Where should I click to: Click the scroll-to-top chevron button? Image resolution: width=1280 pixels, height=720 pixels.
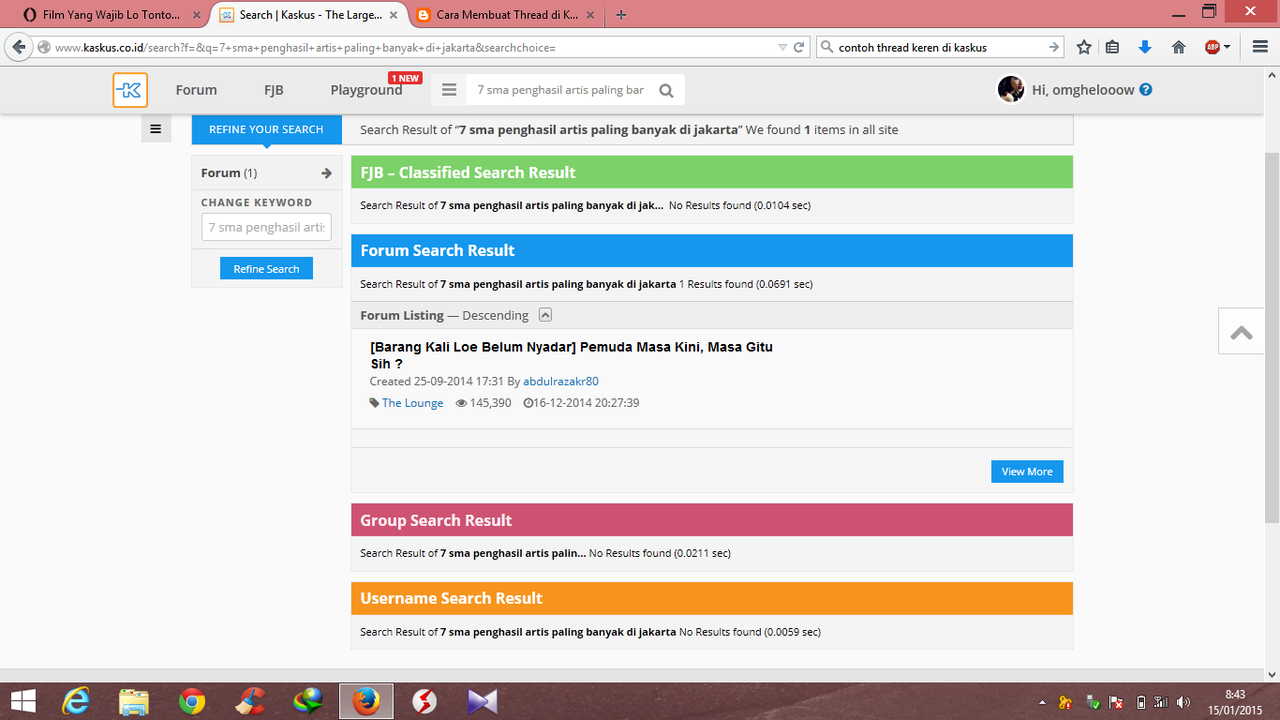(1242, 331)
